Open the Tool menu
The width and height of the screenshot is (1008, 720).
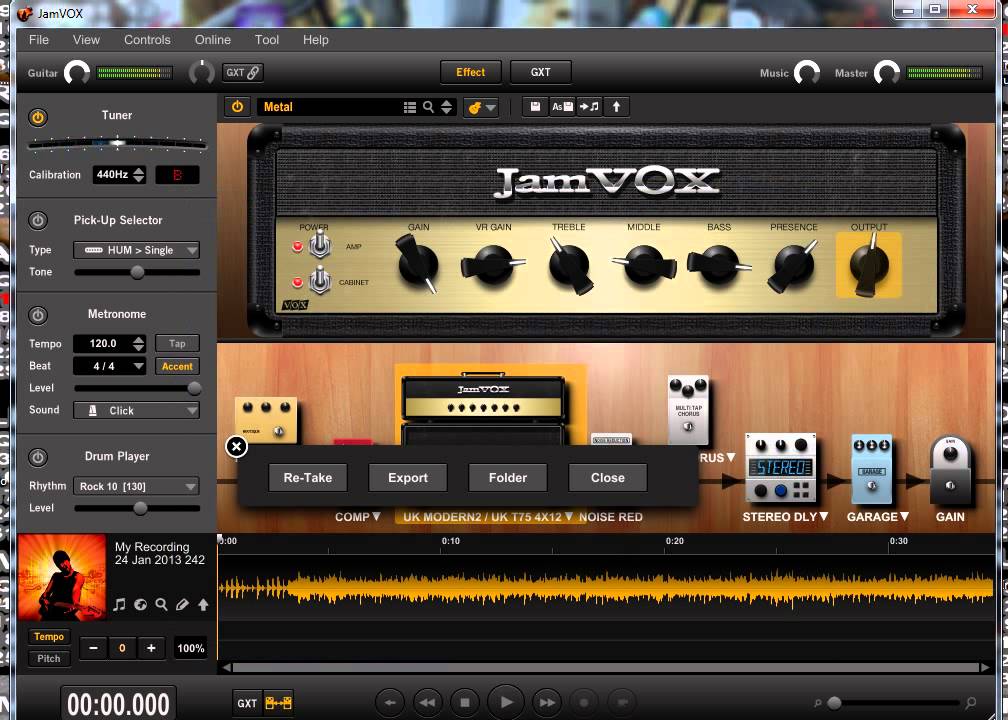pos(267,40)
